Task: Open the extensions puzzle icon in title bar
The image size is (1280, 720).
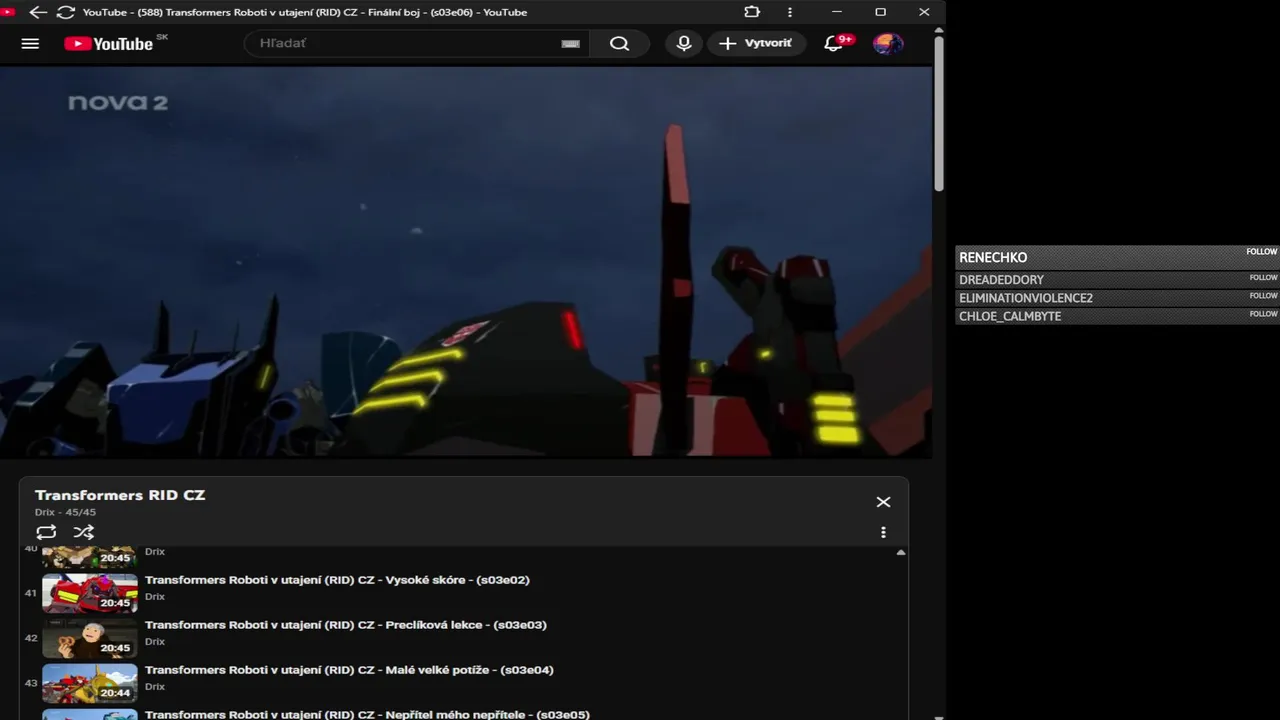Action: coord(752,12)
